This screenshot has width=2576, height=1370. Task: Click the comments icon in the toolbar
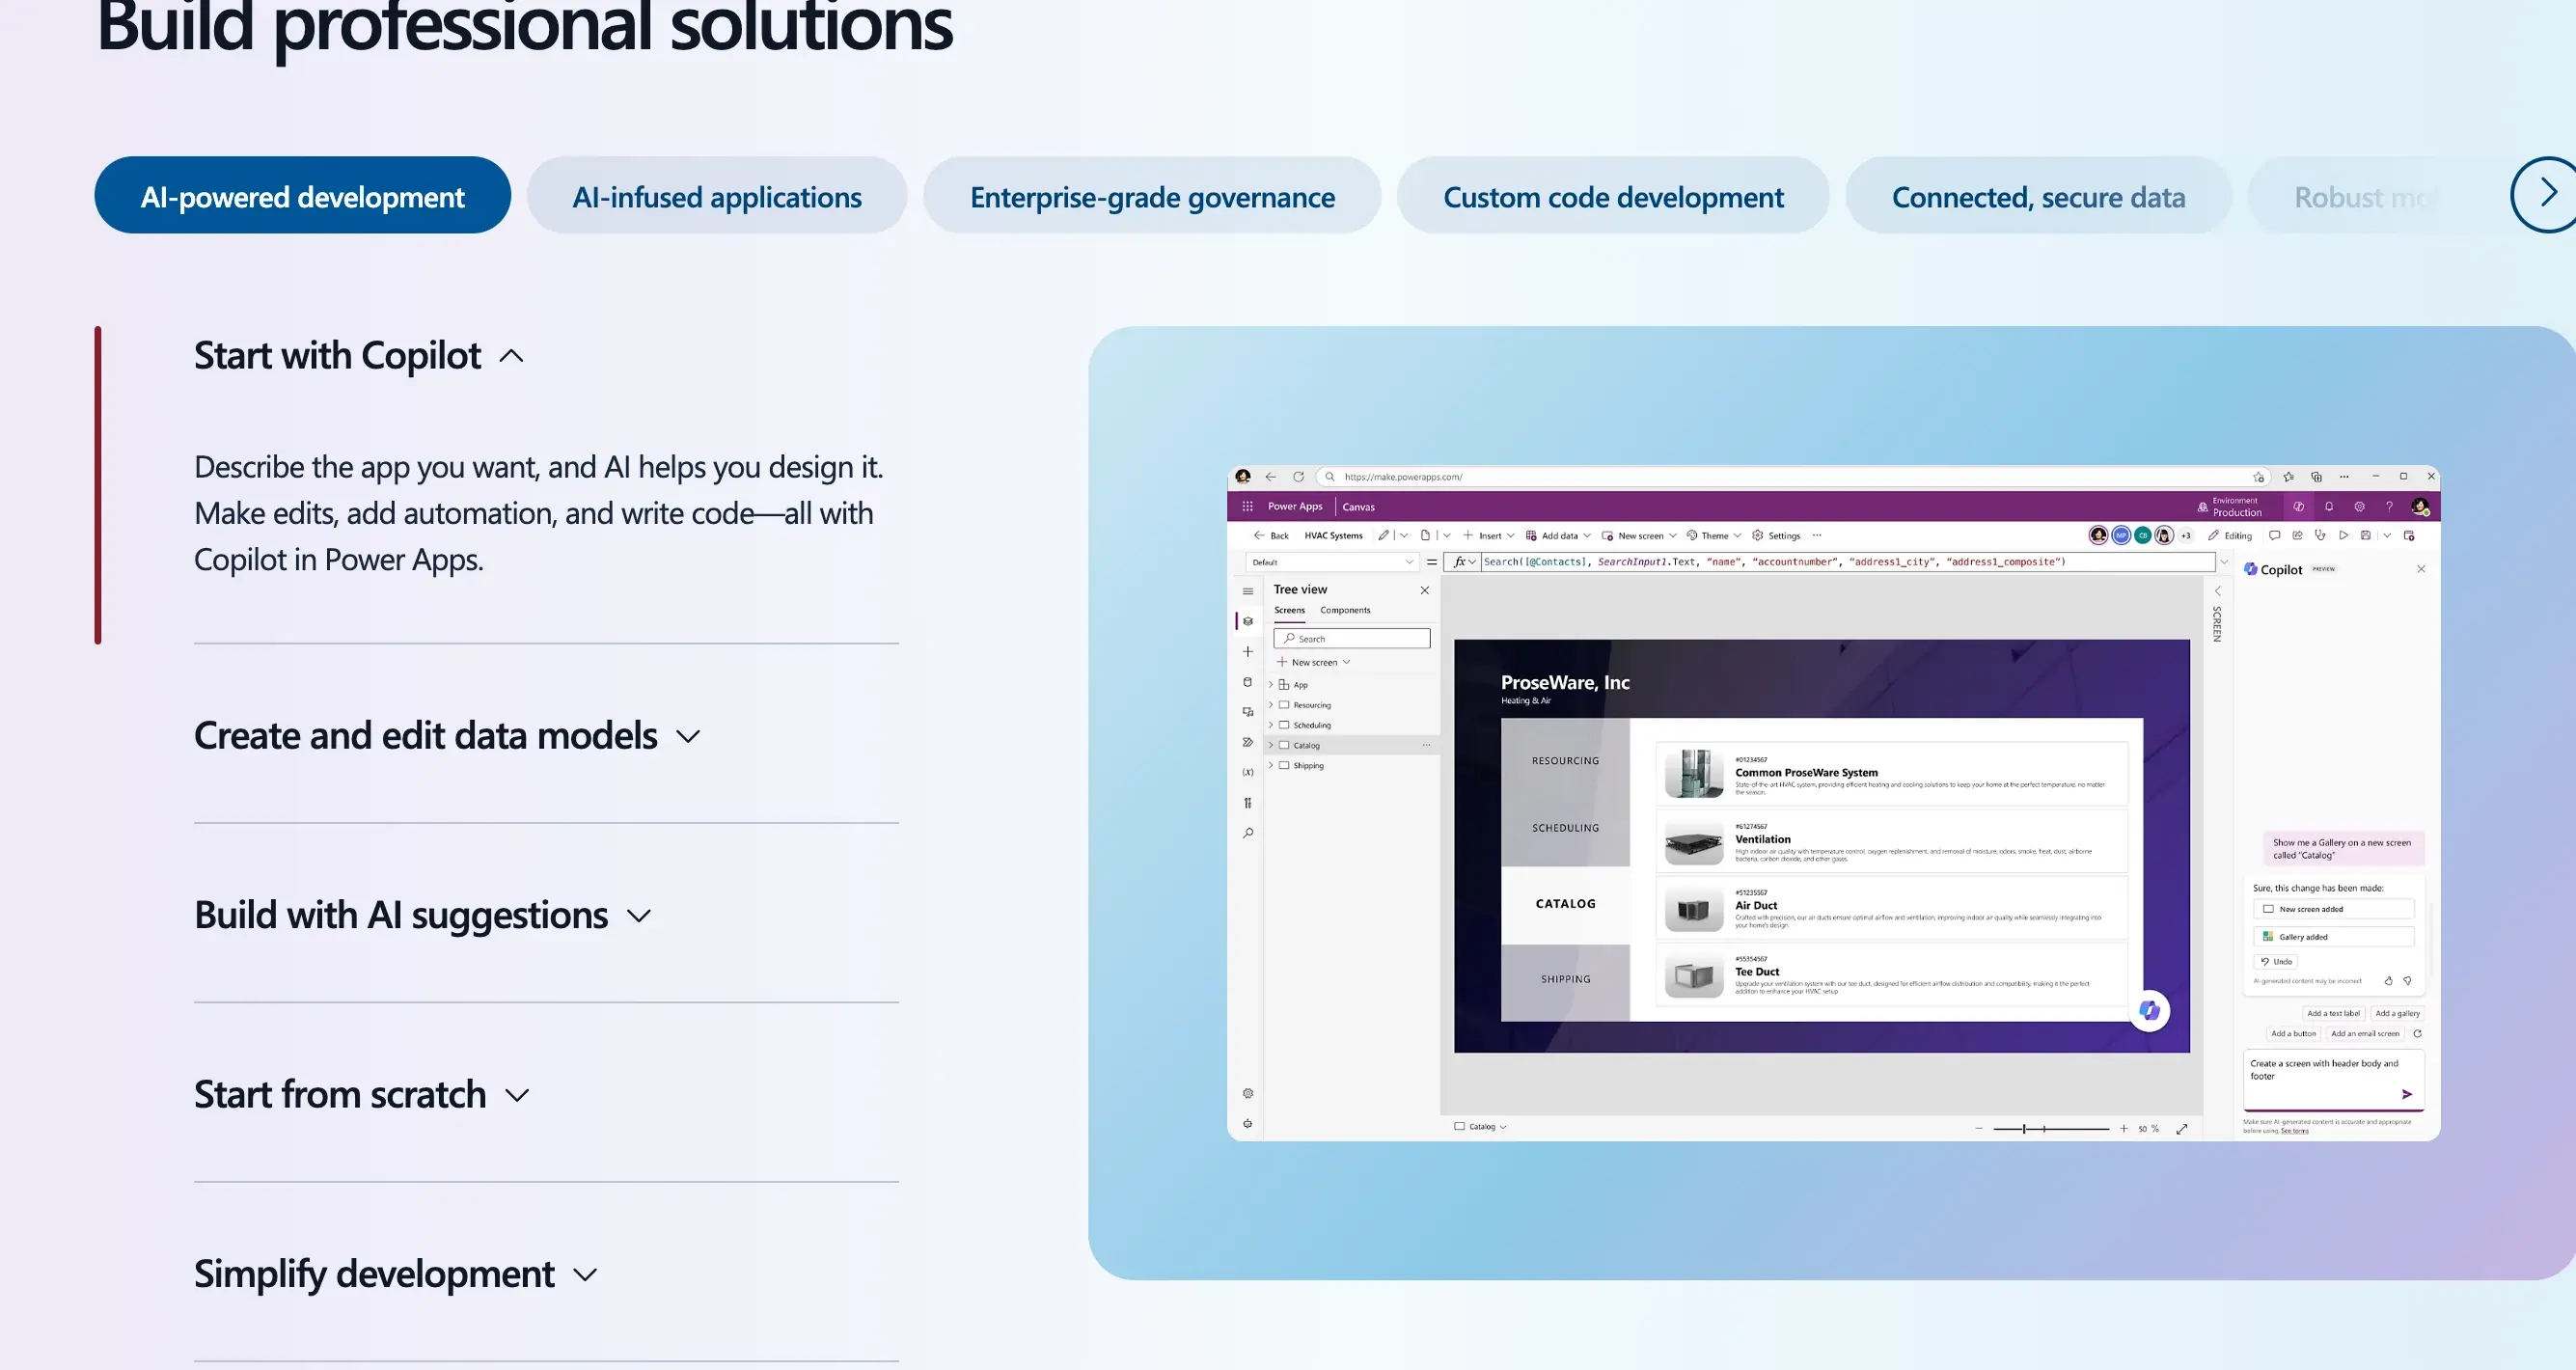pos(2274,535)
